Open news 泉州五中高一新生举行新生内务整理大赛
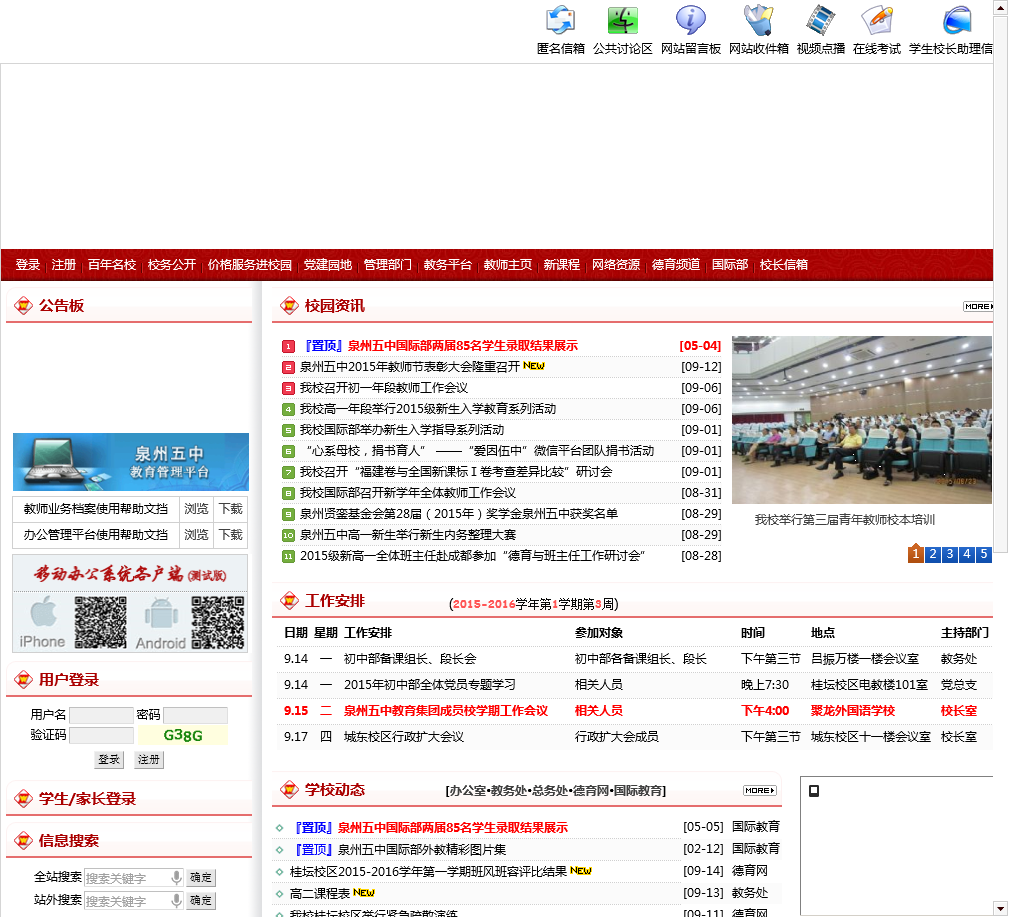1009x917 pixels. click(408, 535)
